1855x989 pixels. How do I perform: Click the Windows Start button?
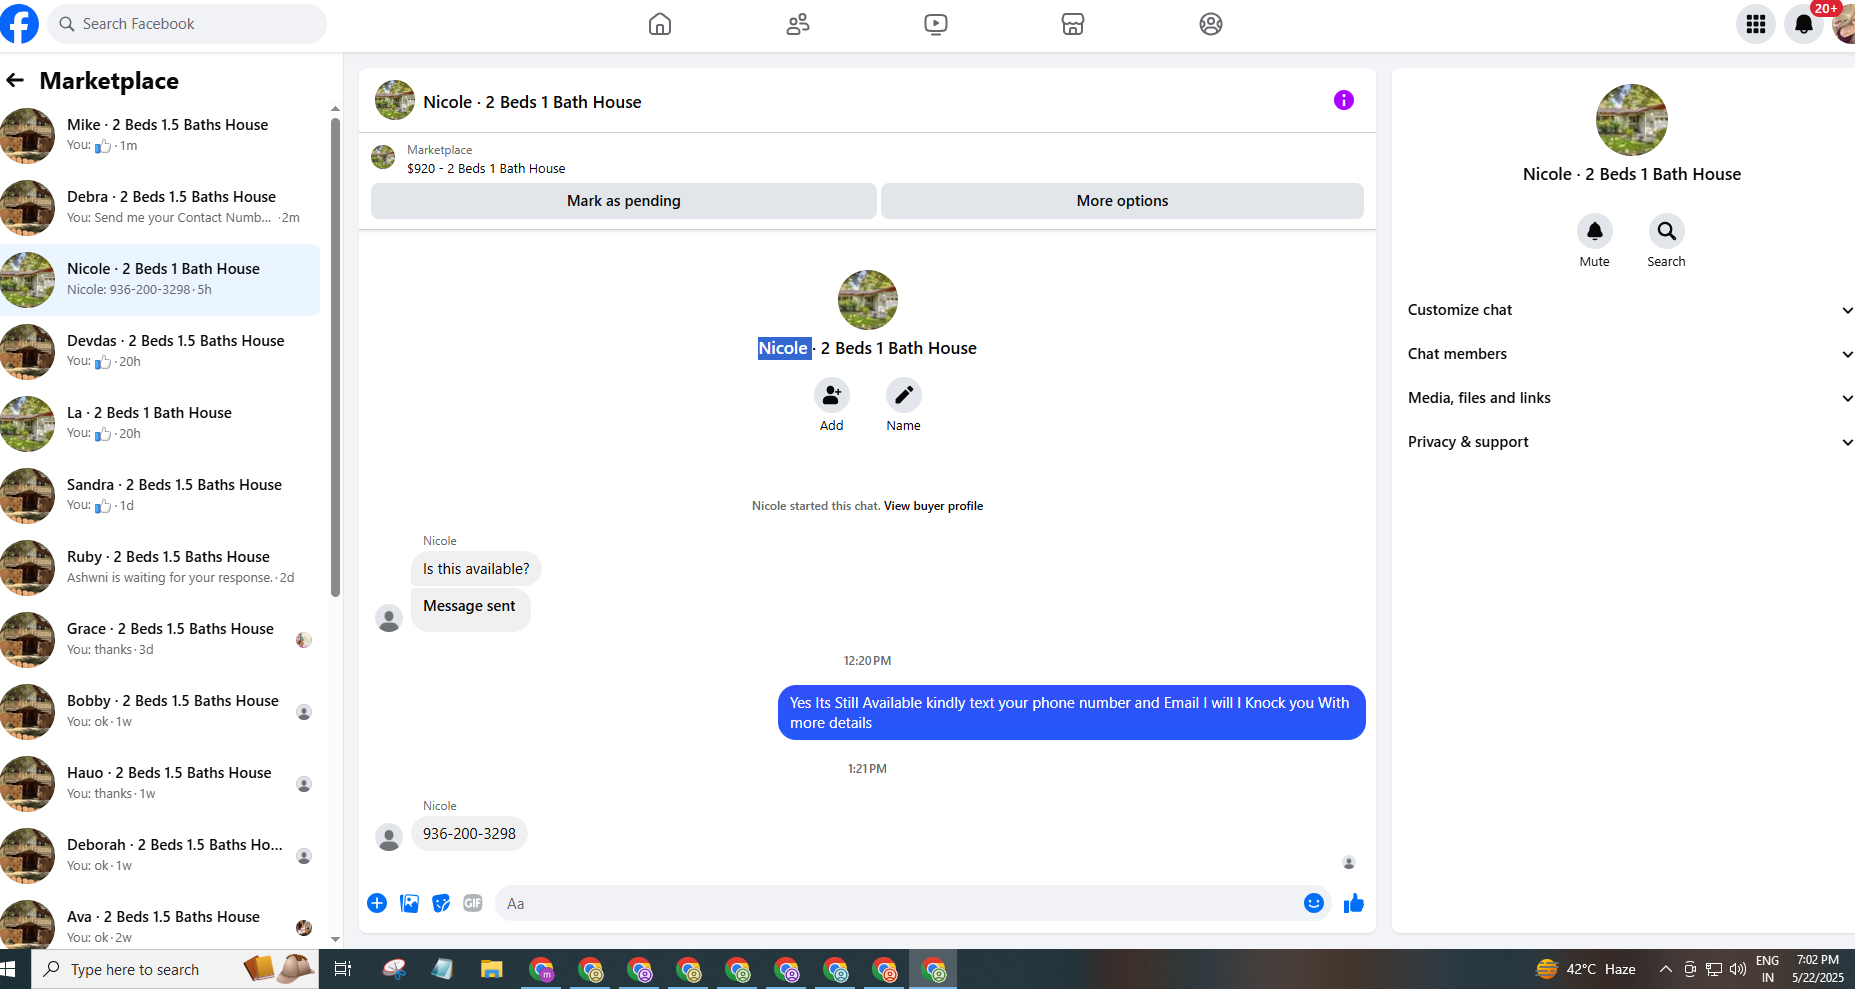click(x=9, y=969)
